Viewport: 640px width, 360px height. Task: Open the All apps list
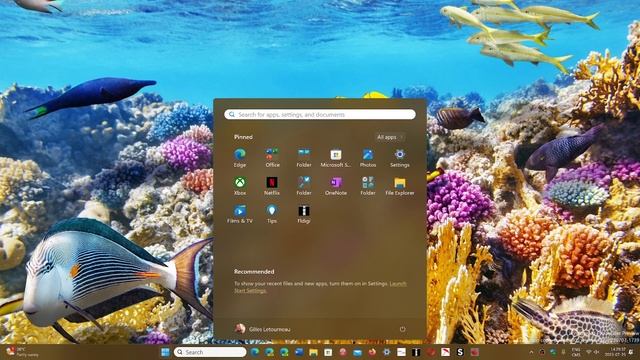(x=389, y=137)
